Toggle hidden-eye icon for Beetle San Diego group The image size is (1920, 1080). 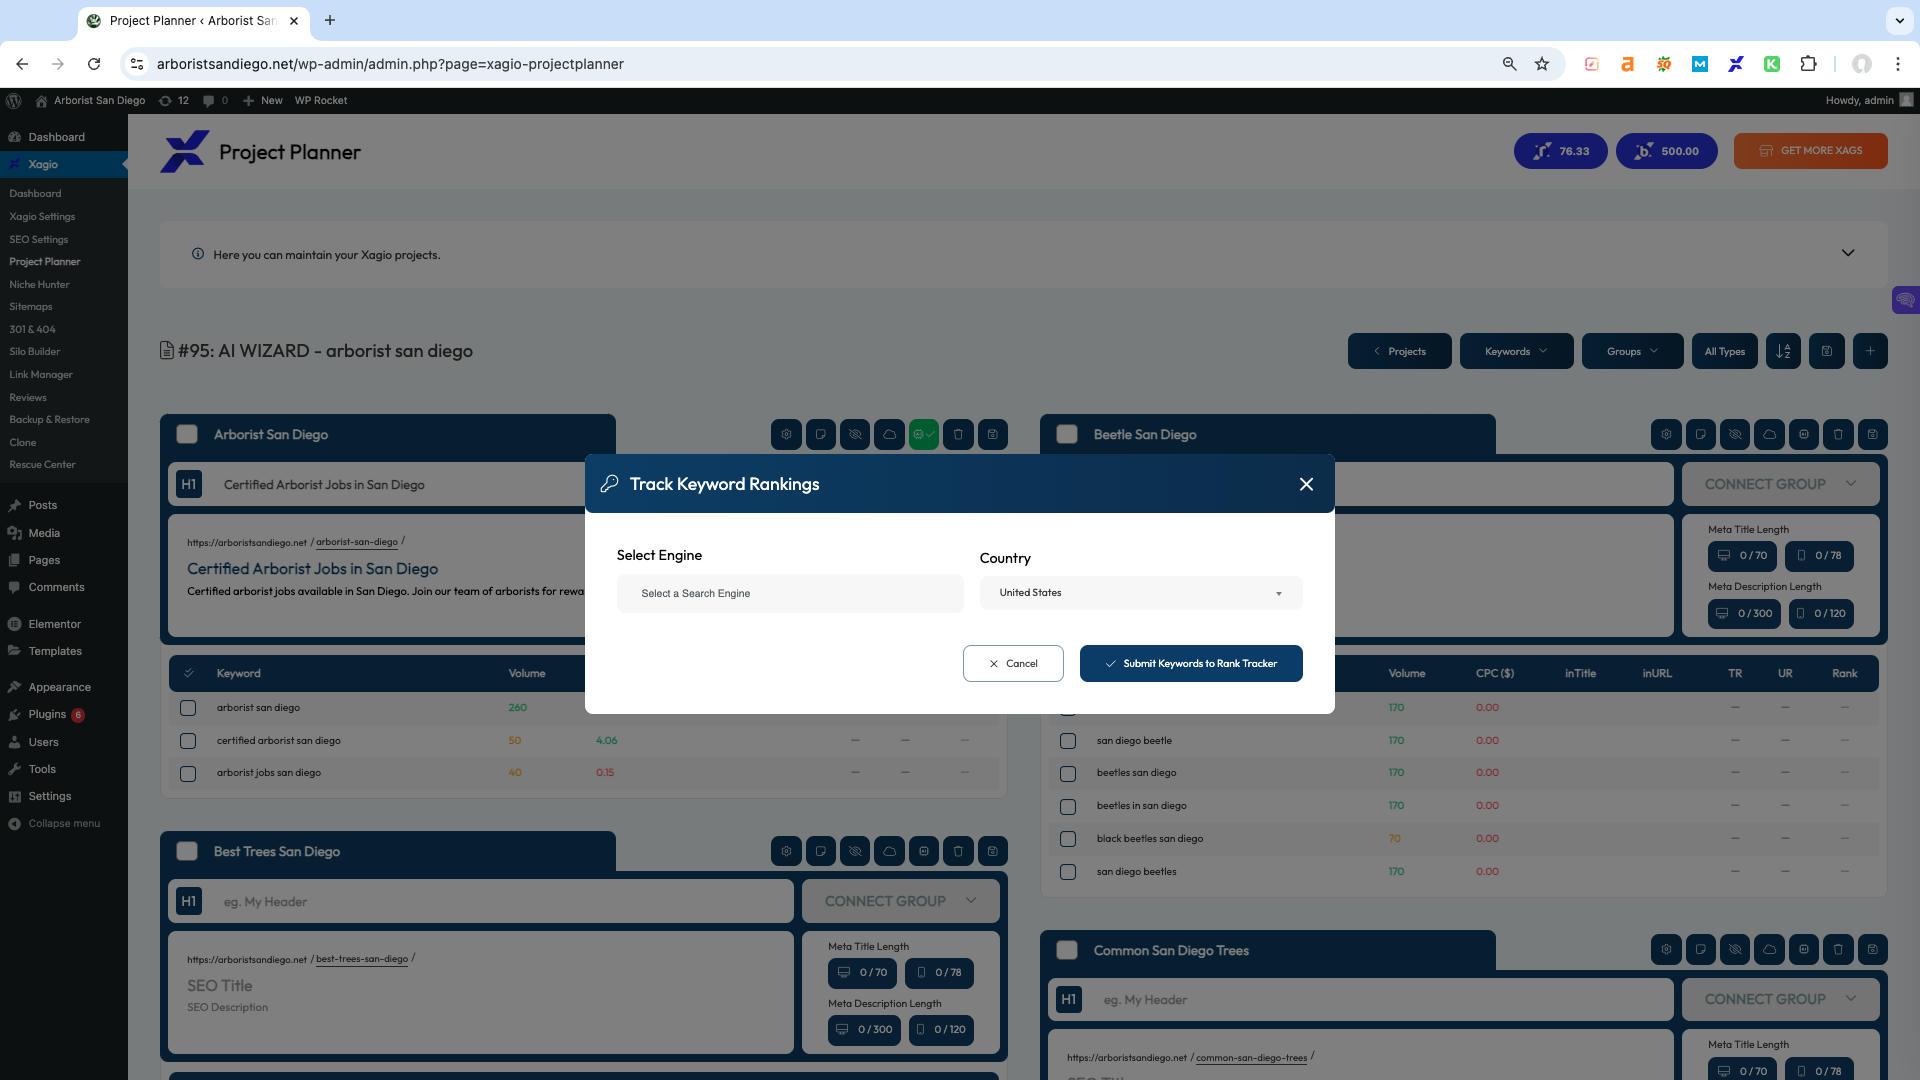click(1735, 434)
